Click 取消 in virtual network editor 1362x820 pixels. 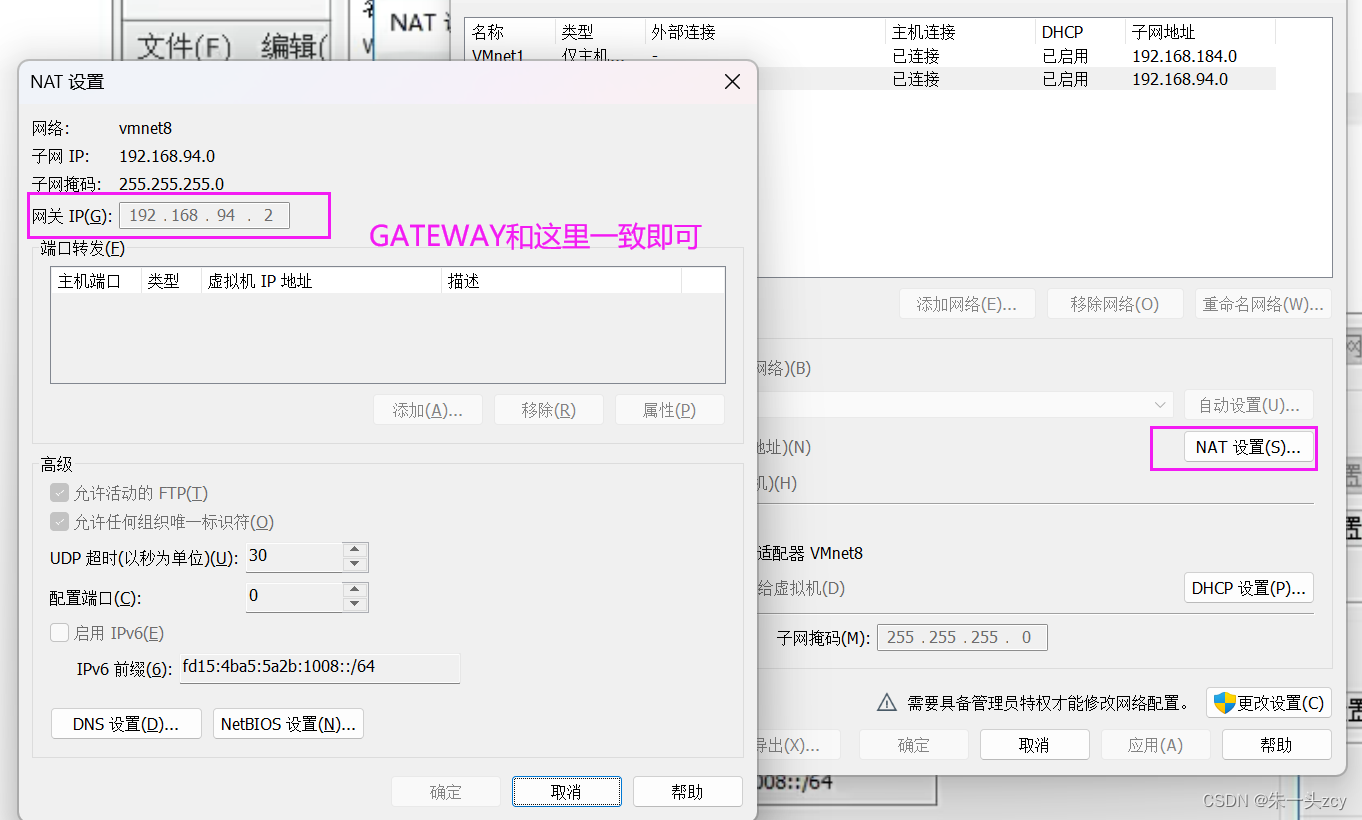click(x=1034, y=745)
